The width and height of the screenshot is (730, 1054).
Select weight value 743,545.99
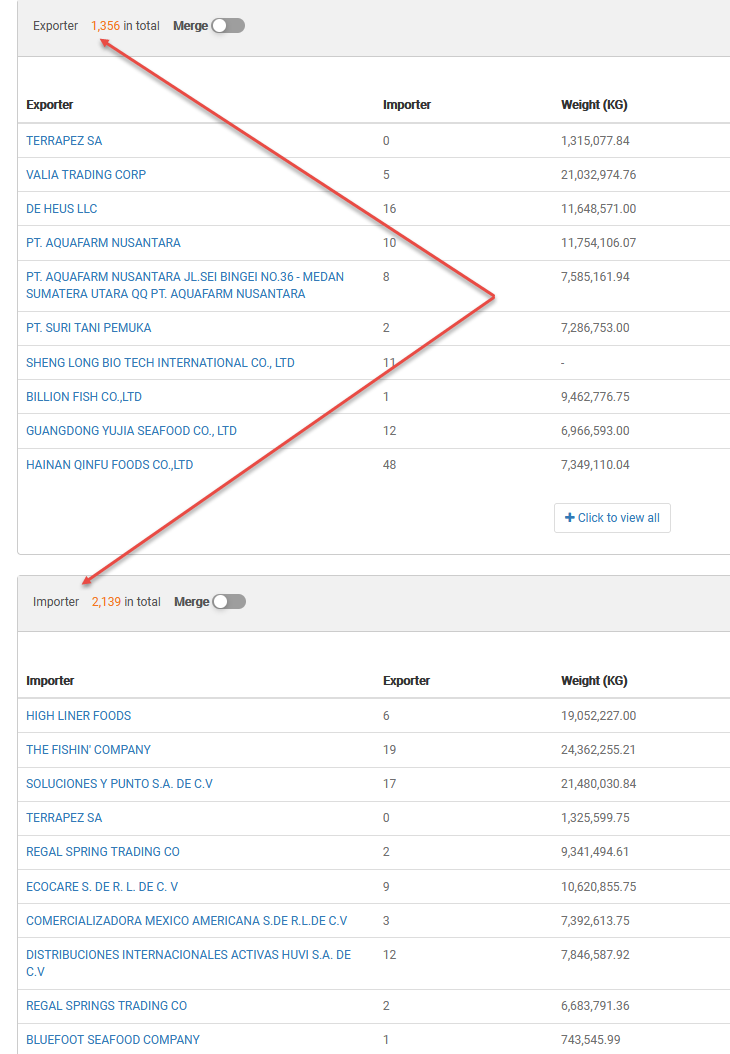591,1040
